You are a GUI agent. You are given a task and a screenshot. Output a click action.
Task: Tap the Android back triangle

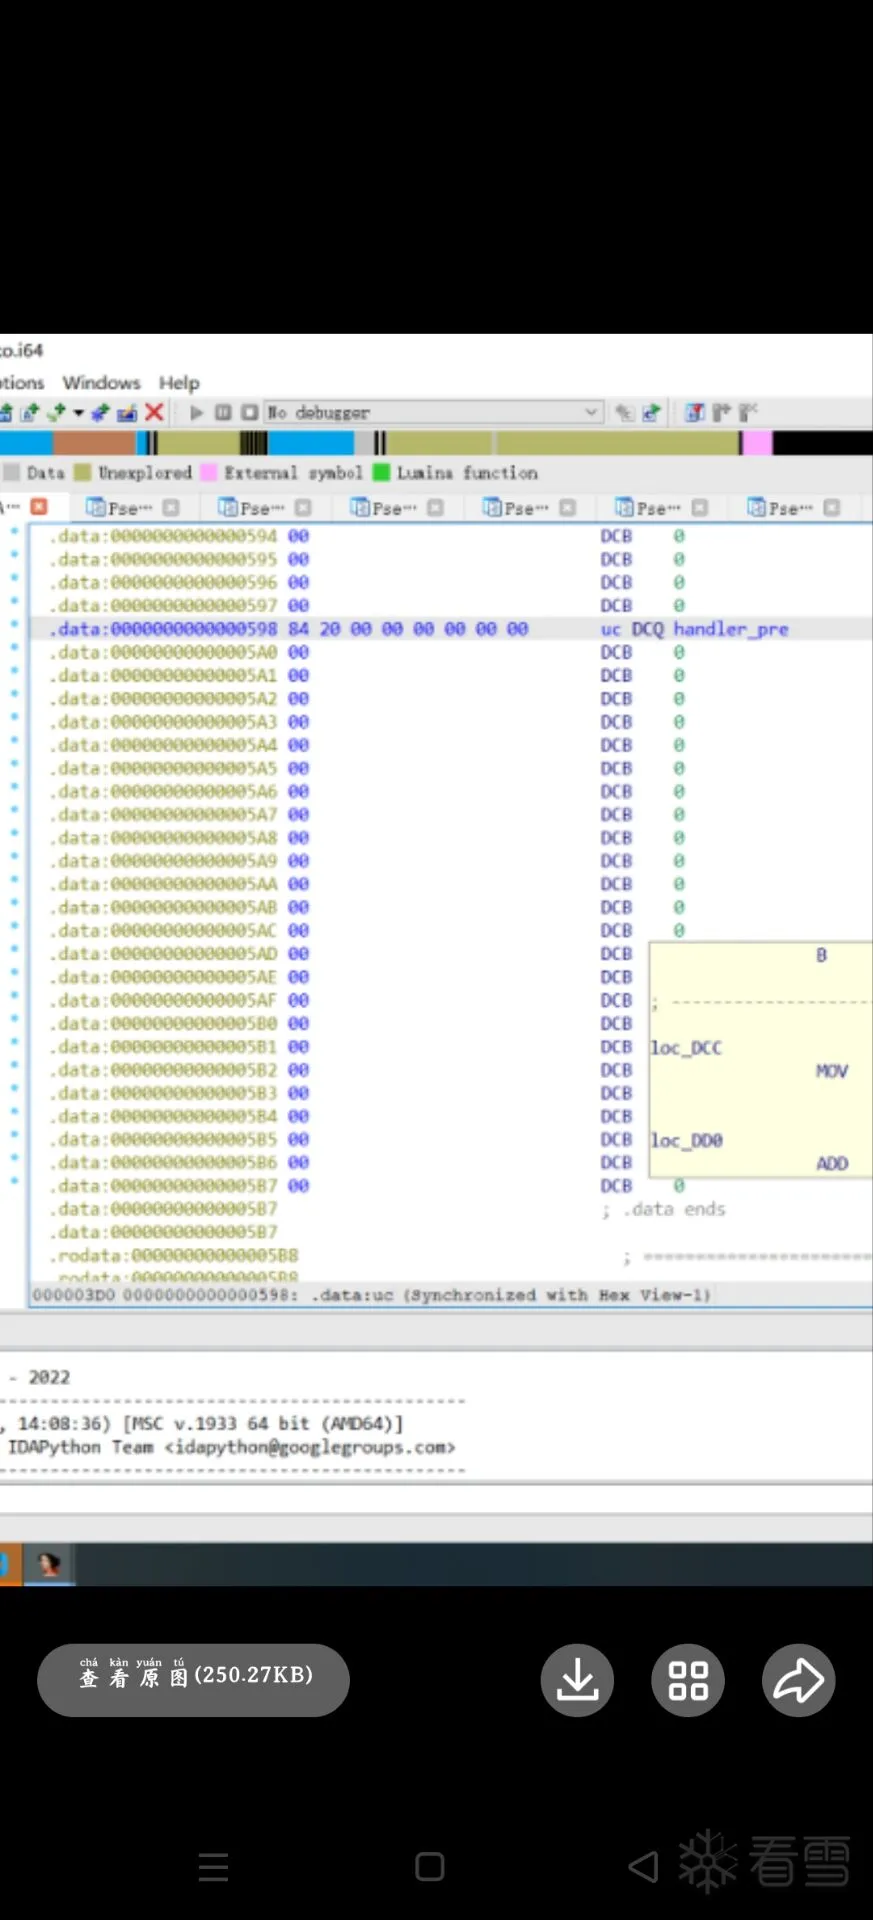point(644,1866)
